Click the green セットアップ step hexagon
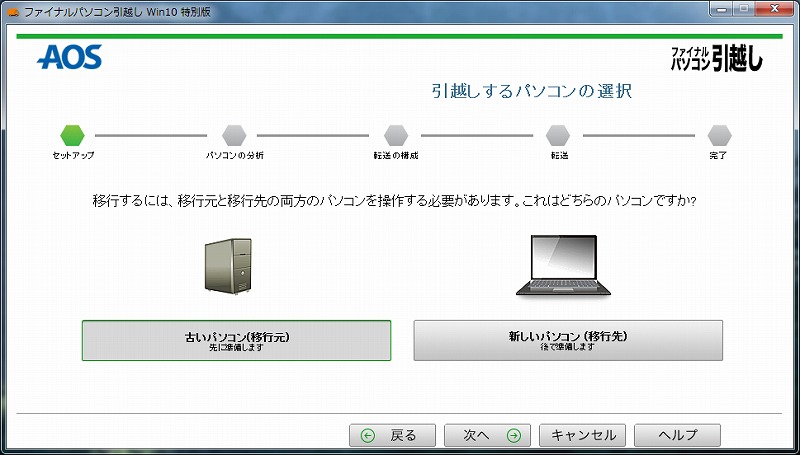Screen dimensions: 800x455 pos(72,135)
